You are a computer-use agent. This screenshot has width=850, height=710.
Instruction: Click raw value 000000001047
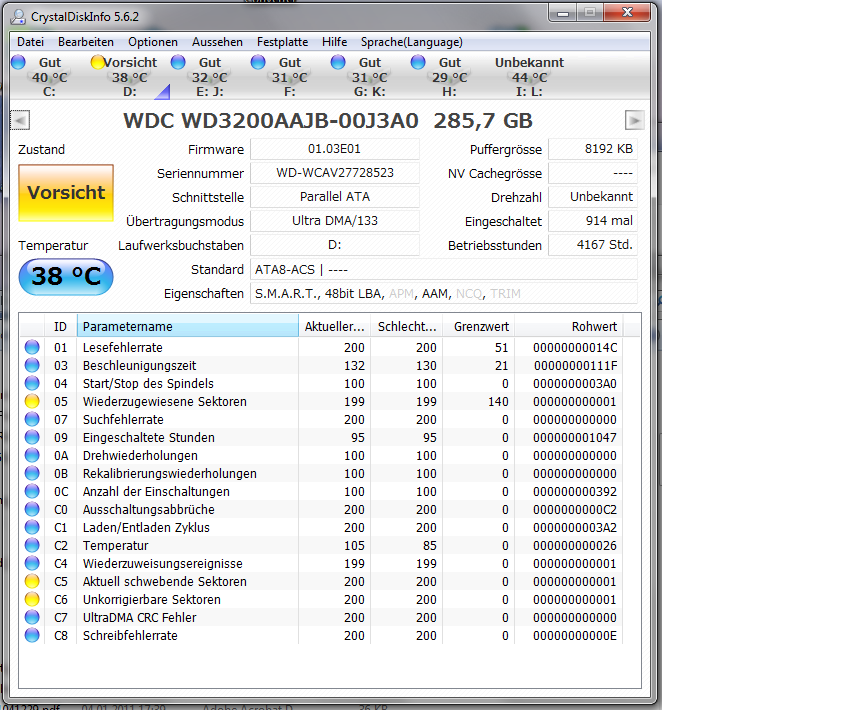pyautogui.click(x=575, y=437)
